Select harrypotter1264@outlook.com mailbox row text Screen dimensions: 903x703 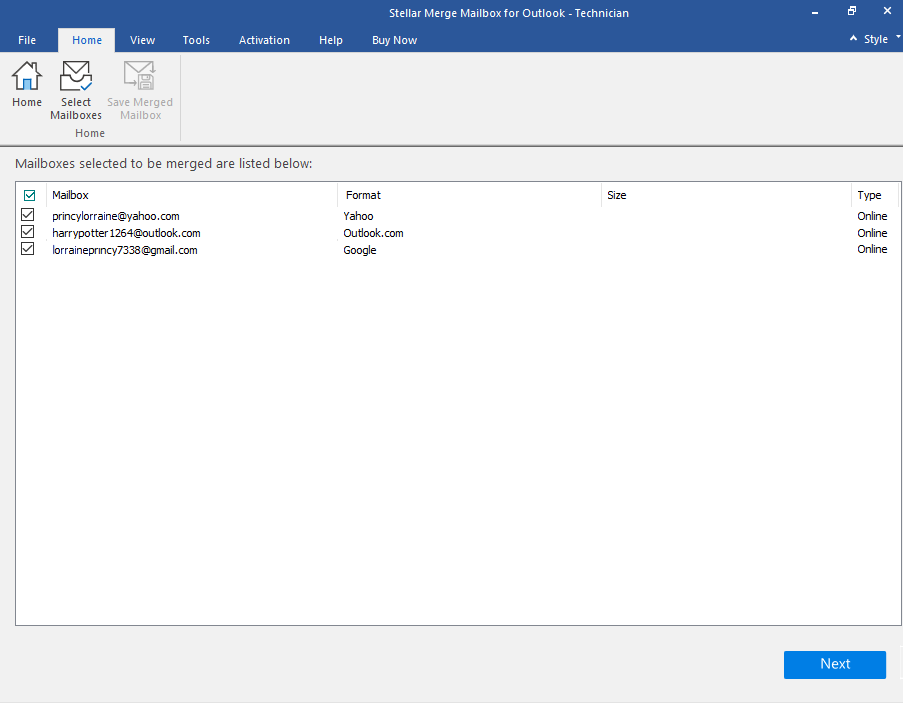click(126, 233)
